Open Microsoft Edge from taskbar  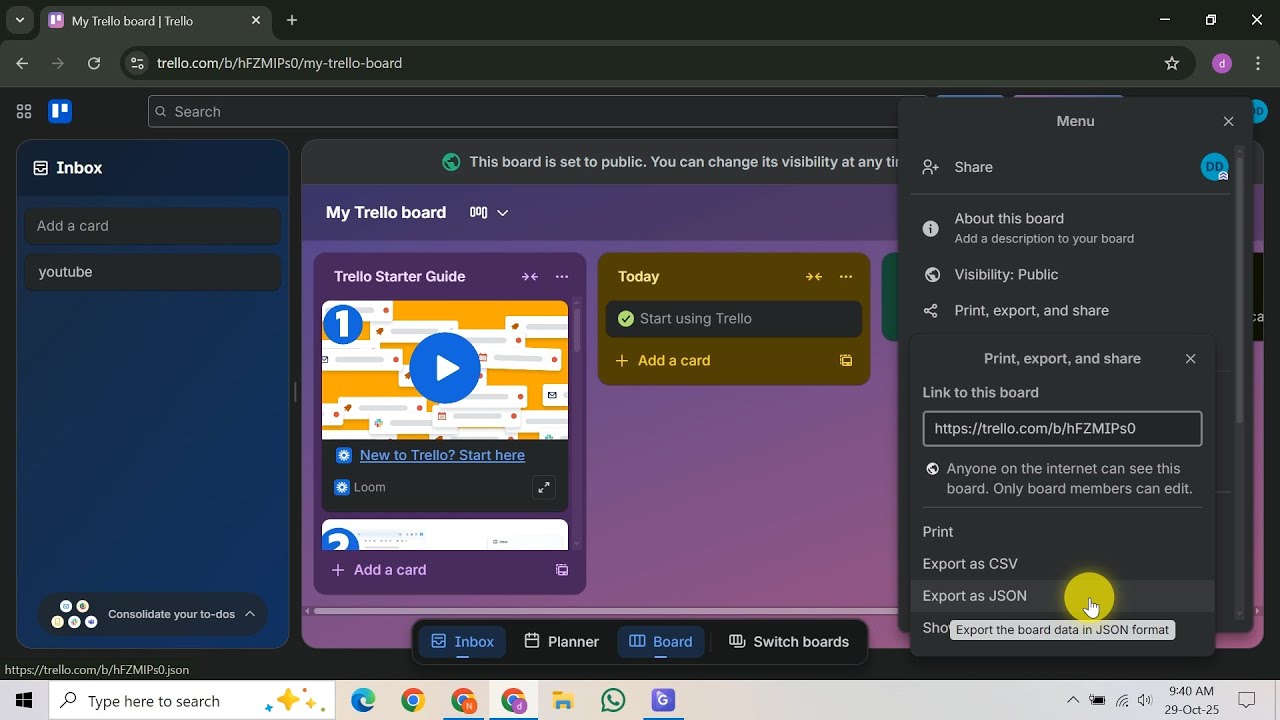click(363, 701)
